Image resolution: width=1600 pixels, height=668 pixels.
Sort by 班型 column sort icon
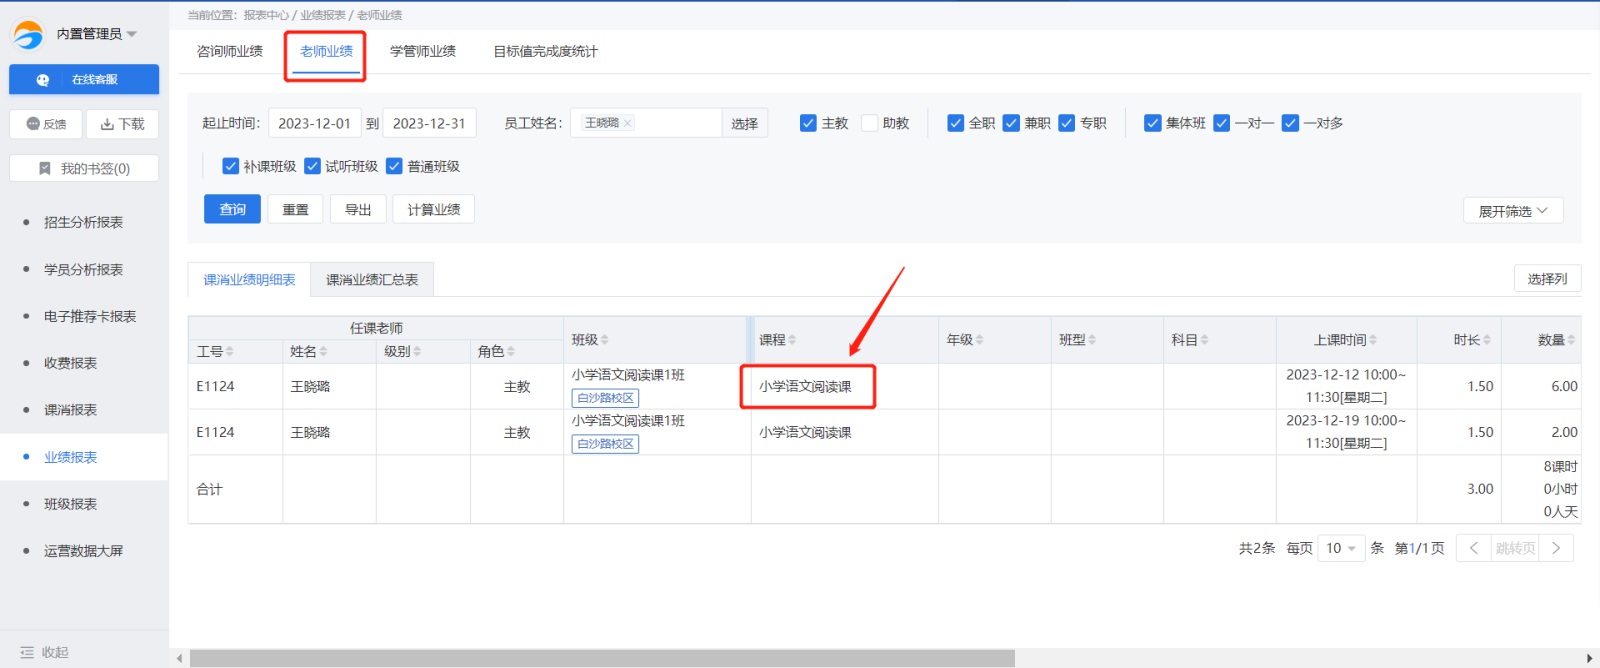tap(1092, 340)
